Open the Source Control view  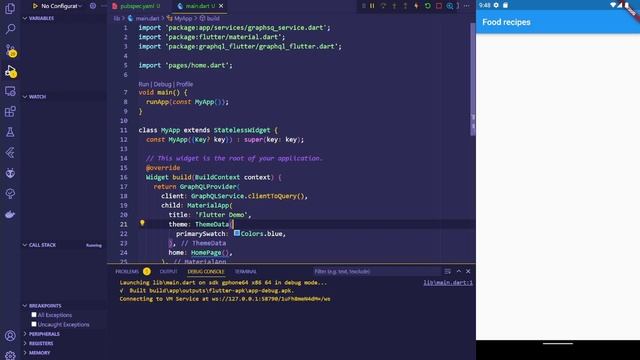(x=10, y=50)
